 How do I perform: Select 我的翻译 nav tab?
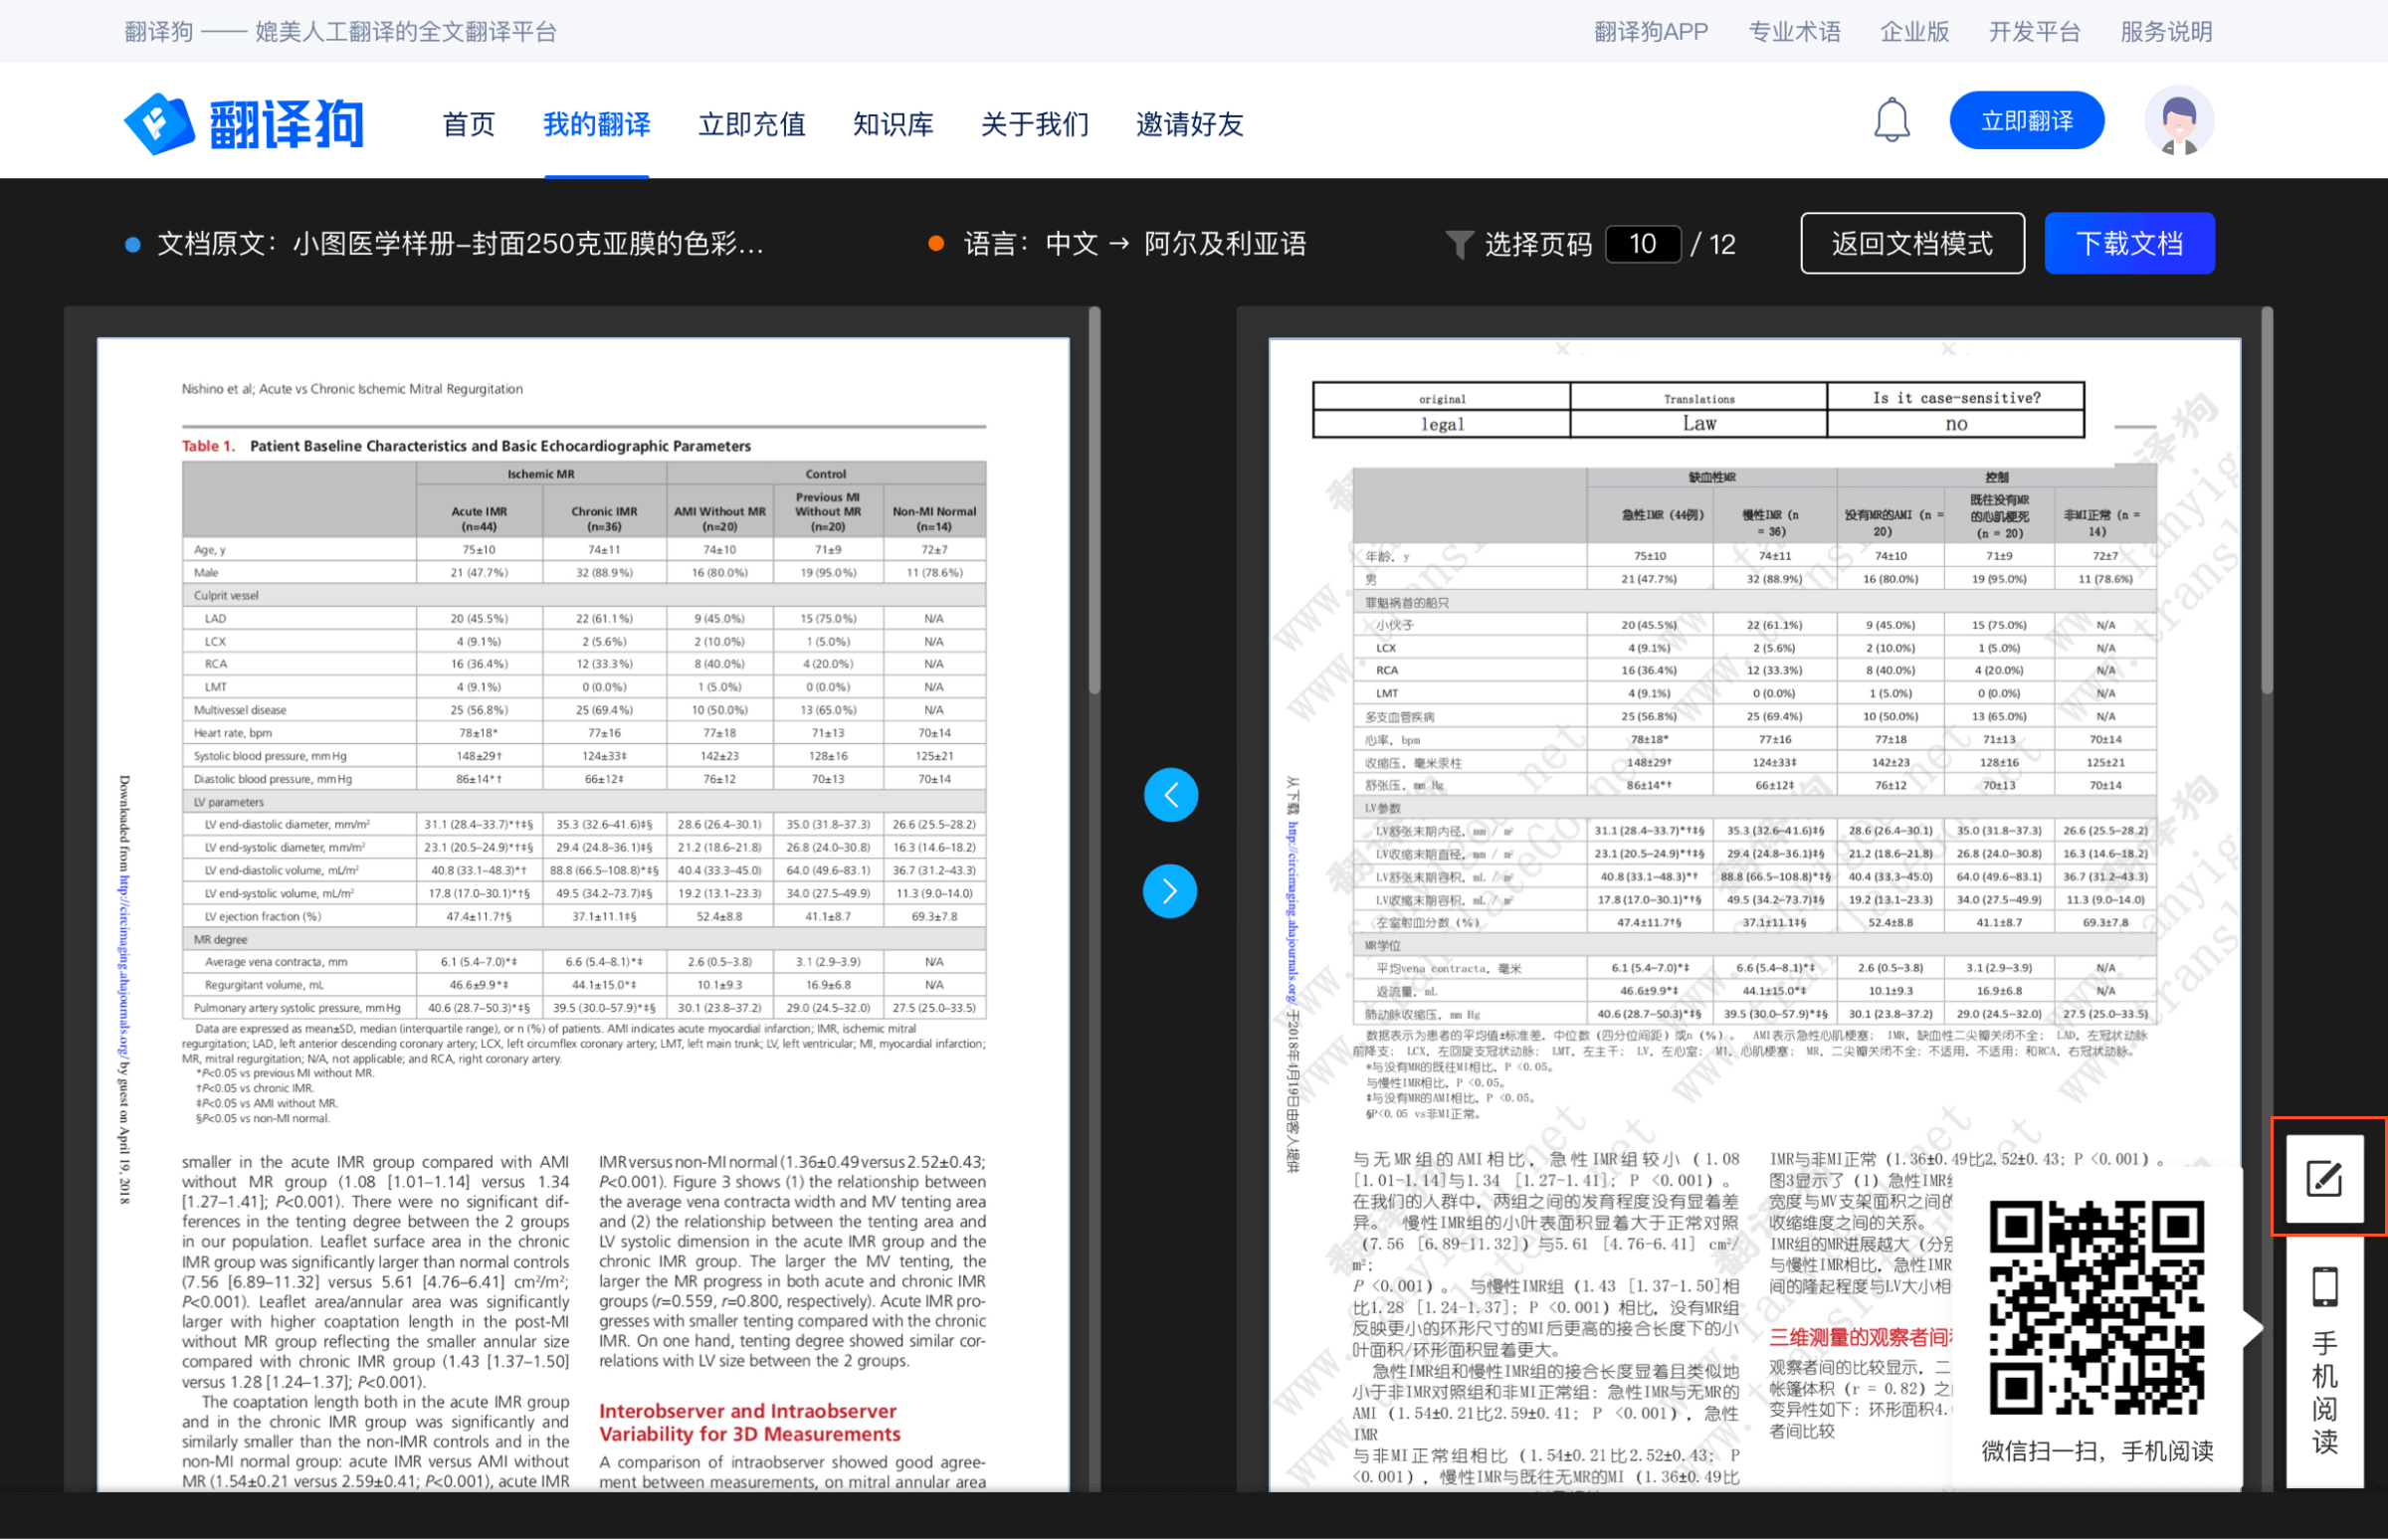tap(596, 124)
